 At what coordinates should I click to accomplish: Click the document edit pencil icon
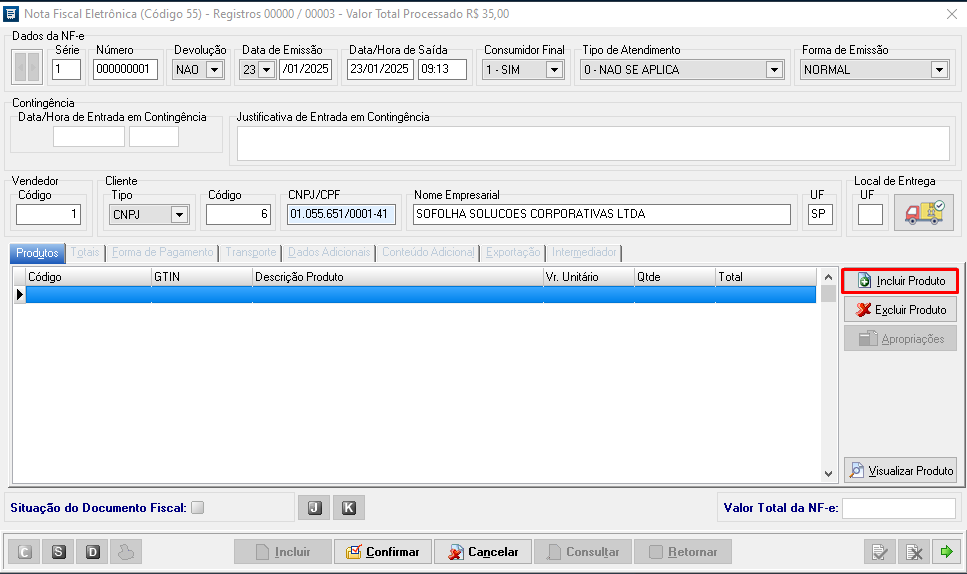(x=880, y=552)
